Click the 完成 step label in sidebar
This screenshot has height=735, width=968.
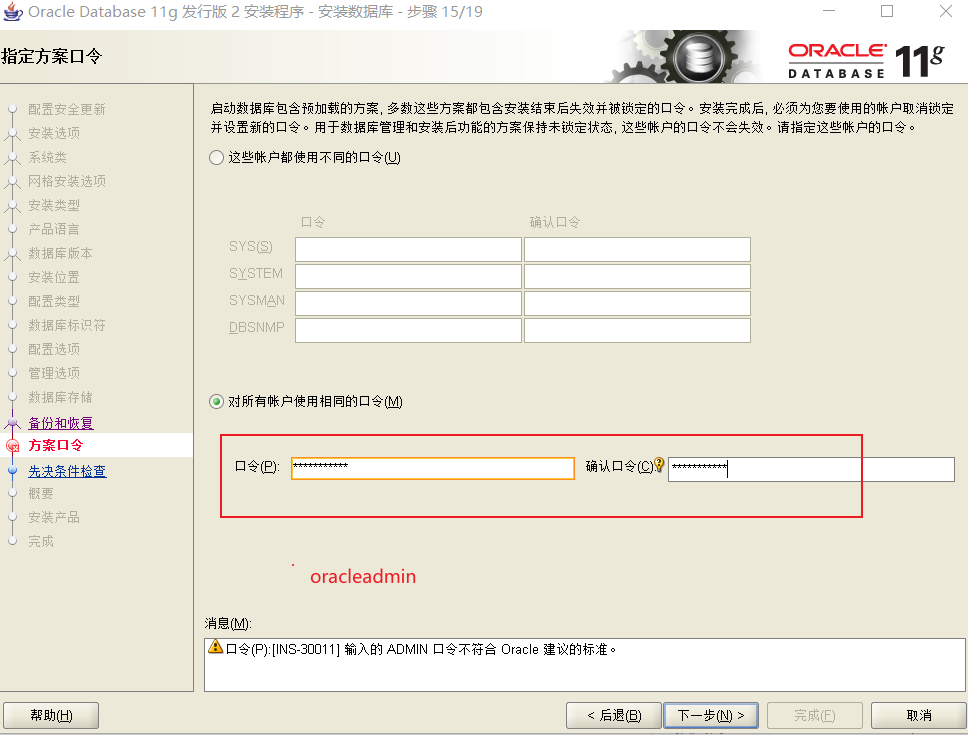pyautogui.click(x=41, y=542)
